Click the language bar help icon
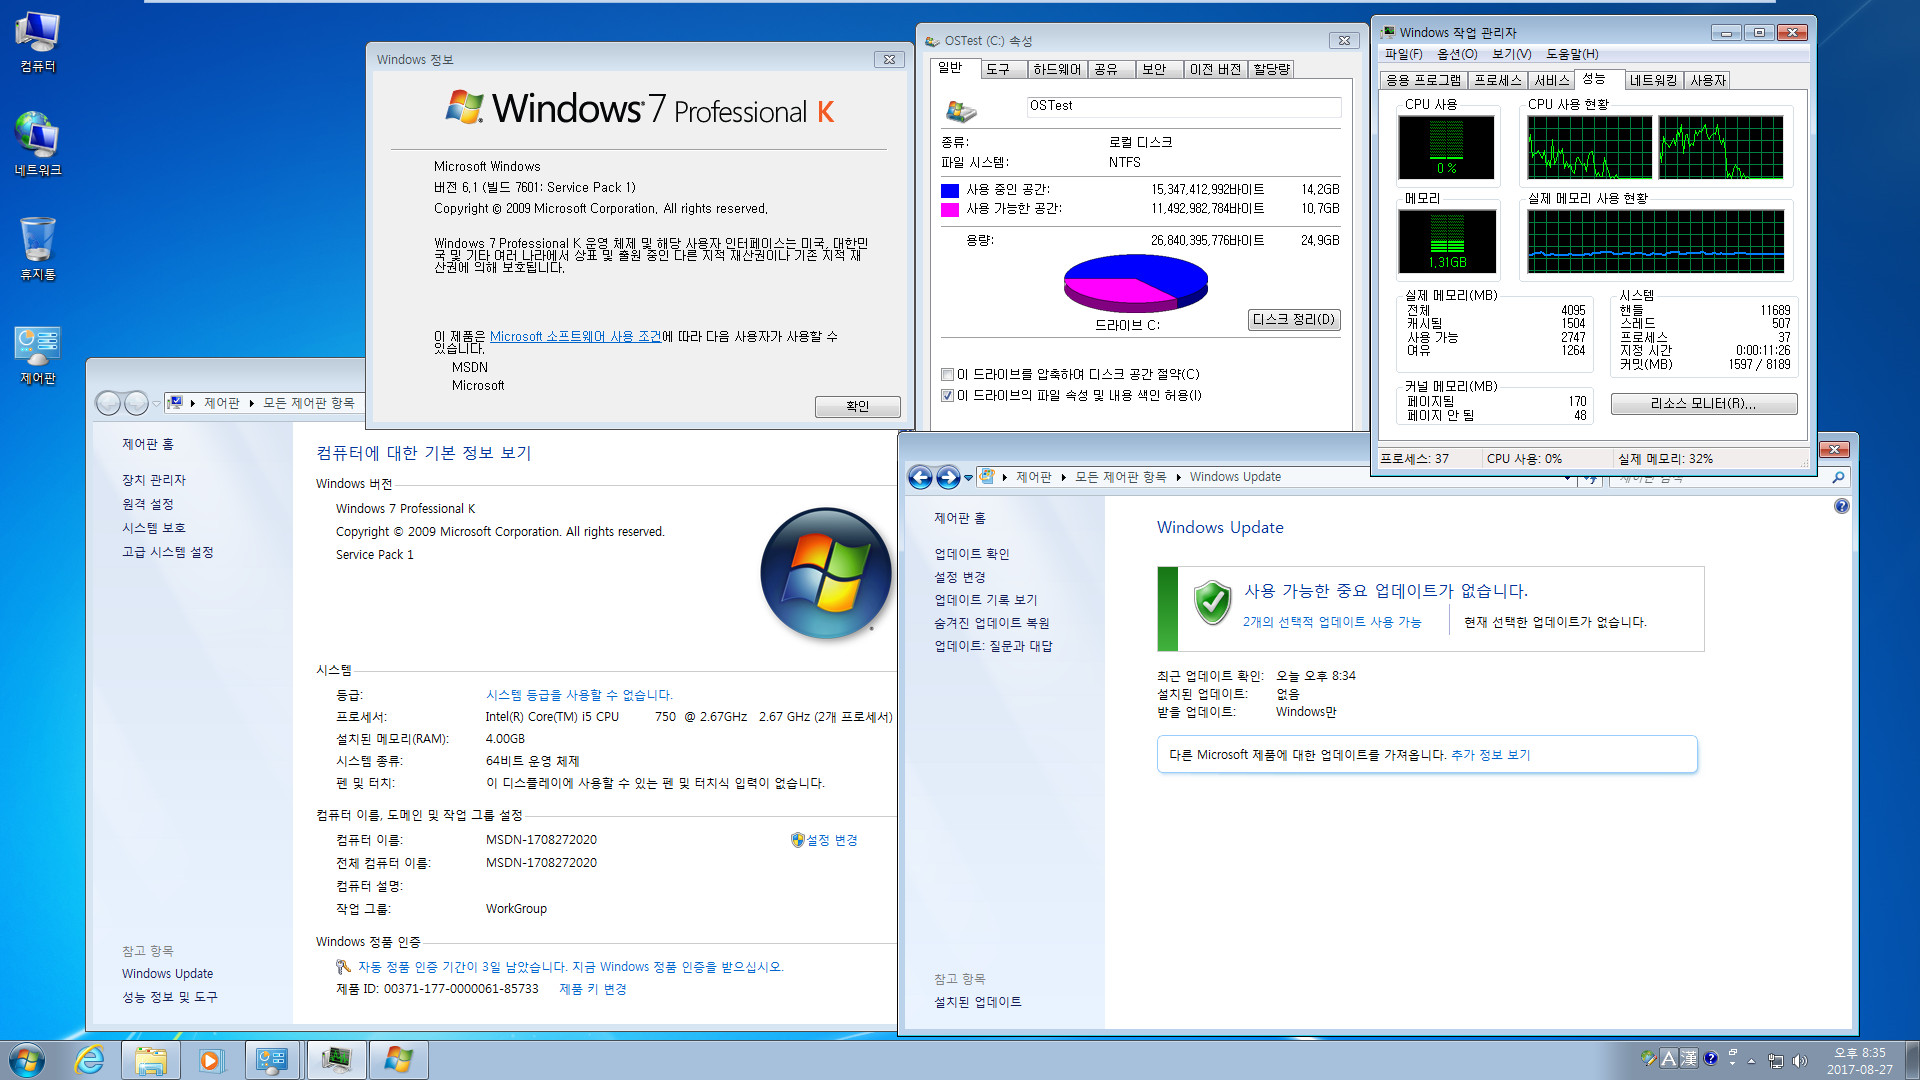Screen dimensions: 1920x1080 pos(1711,1059)
